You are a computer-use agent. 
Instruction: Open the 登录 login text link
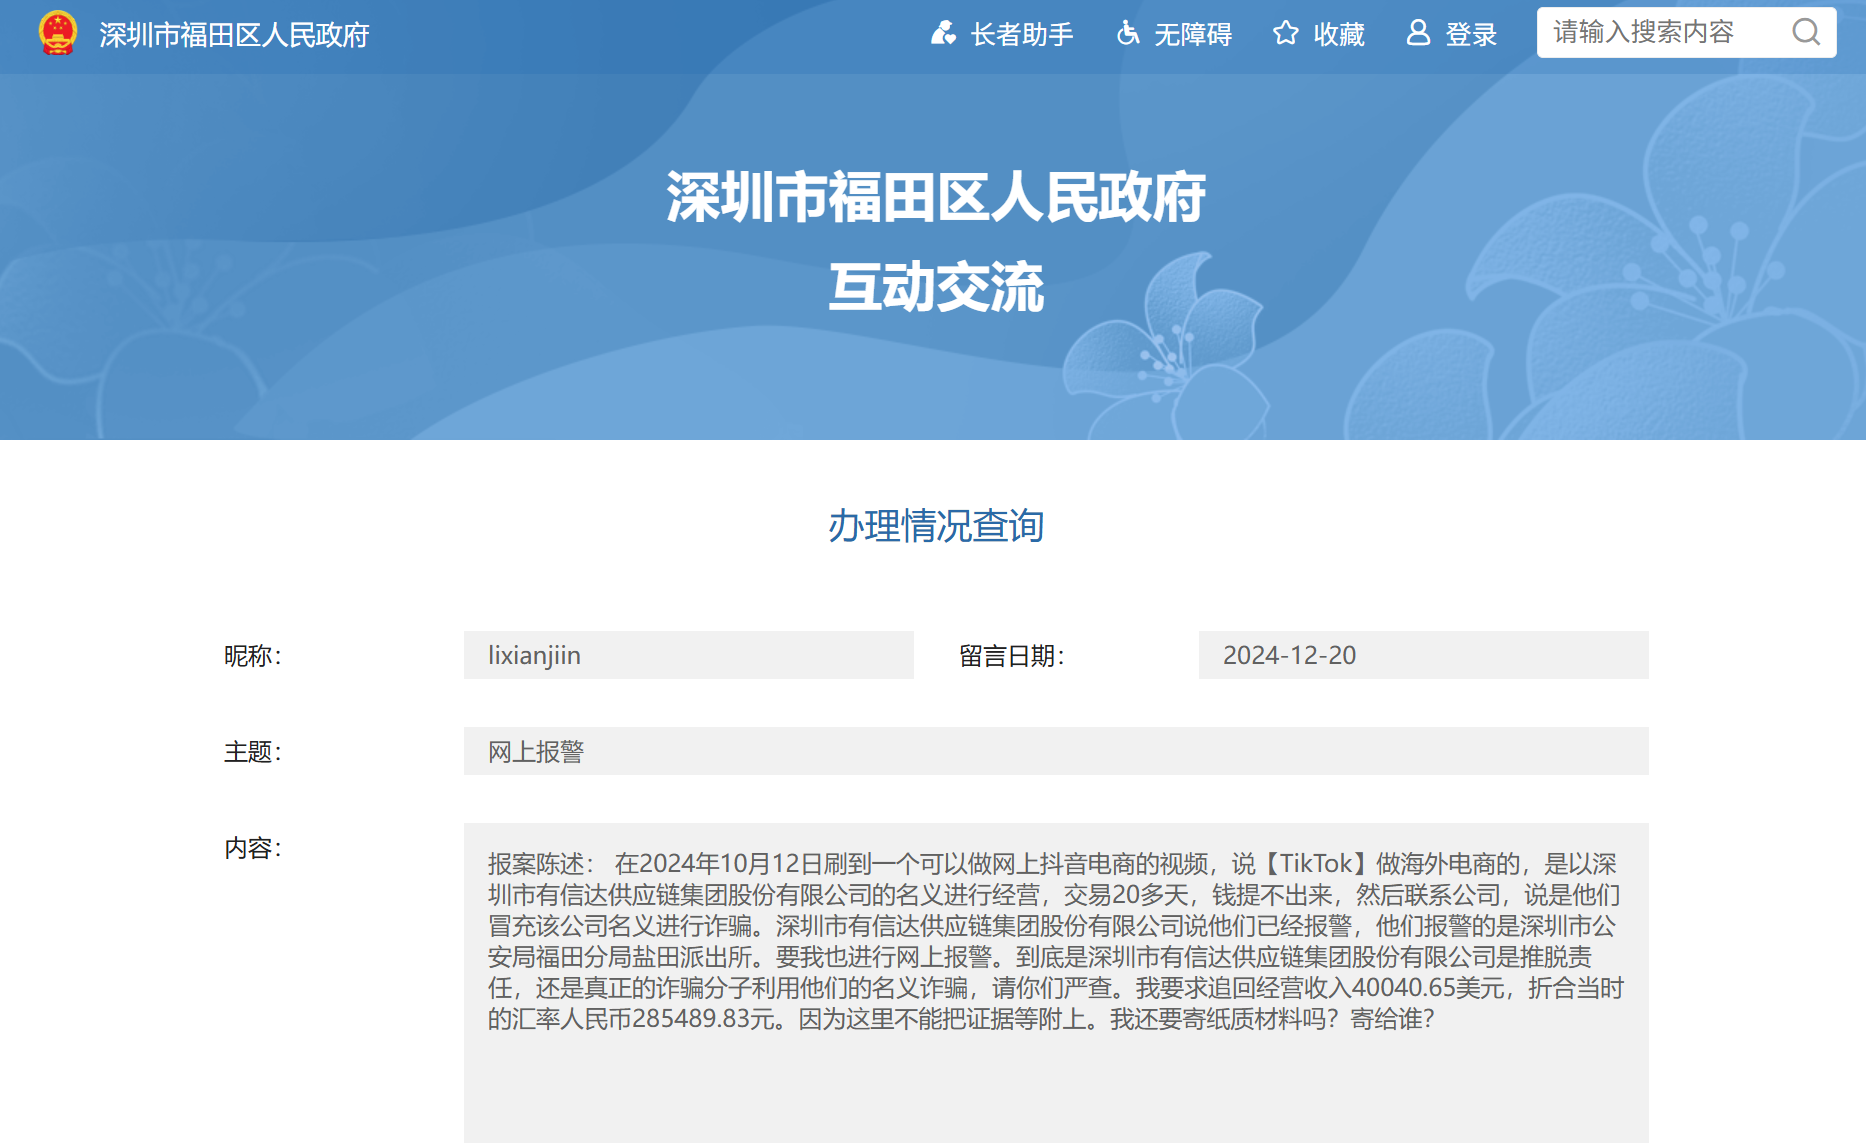[1471, 34]
